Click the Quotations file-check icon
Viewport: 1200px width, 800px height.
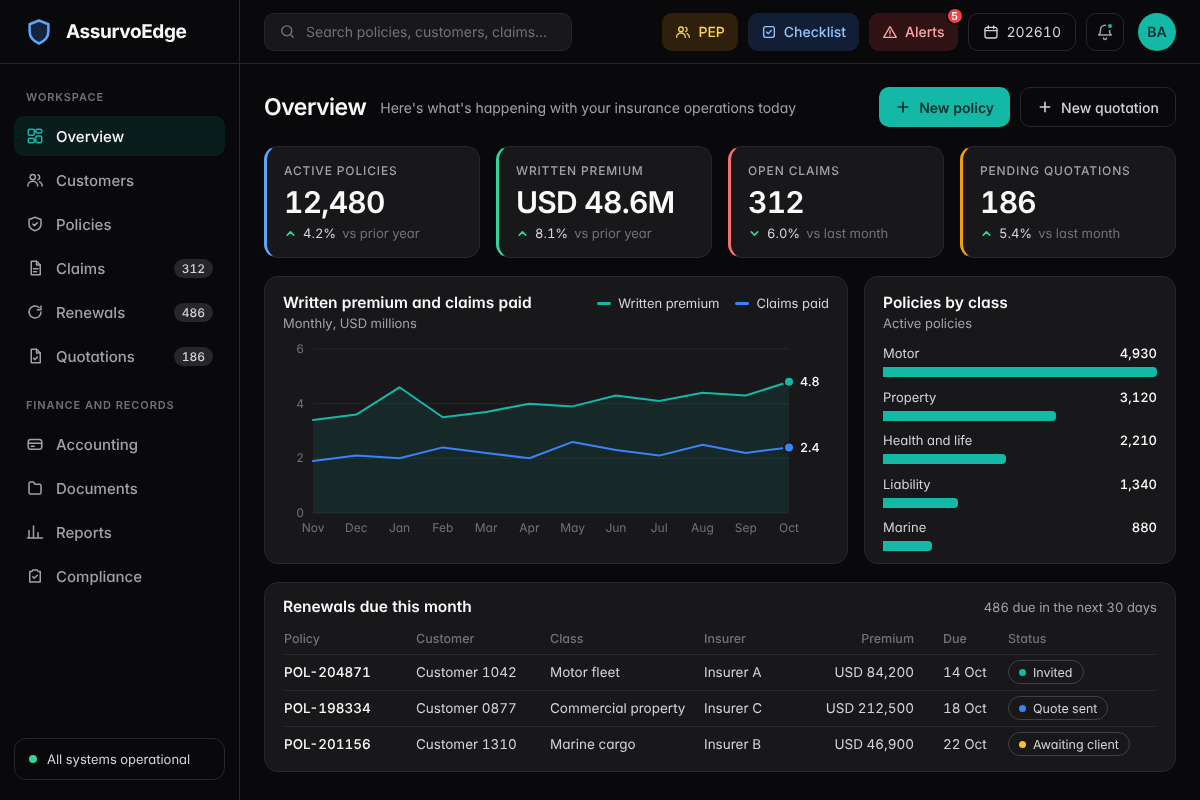tap(35, 356)
